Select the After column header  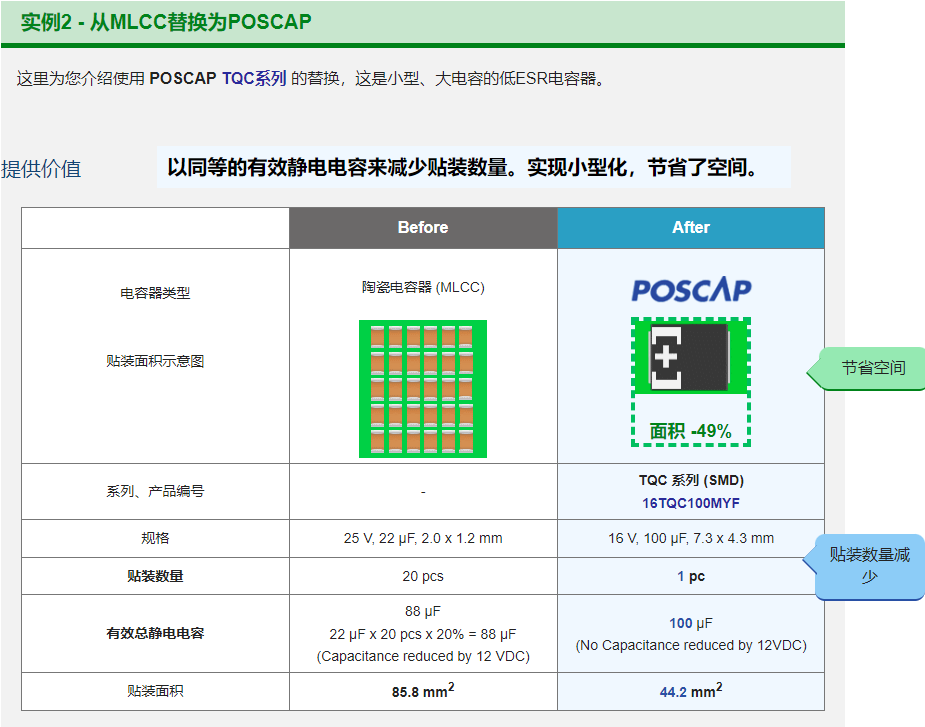(x=691, y=228)
